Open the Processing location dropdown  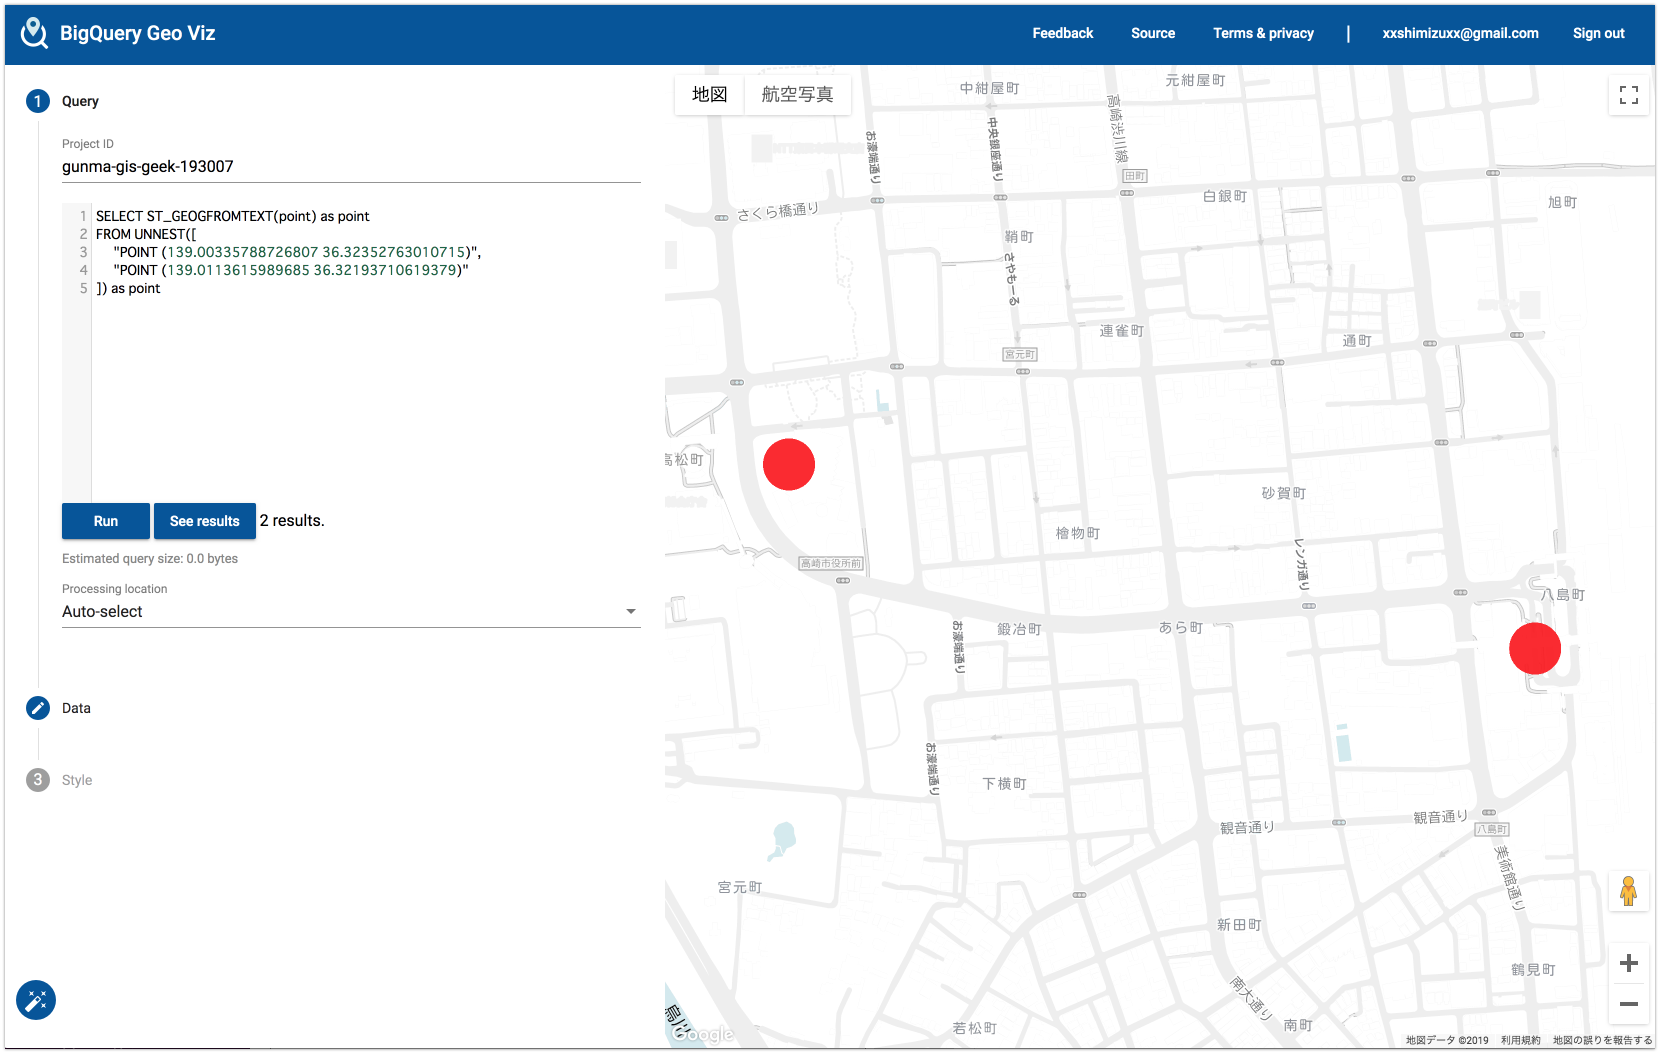pos(351,612)
